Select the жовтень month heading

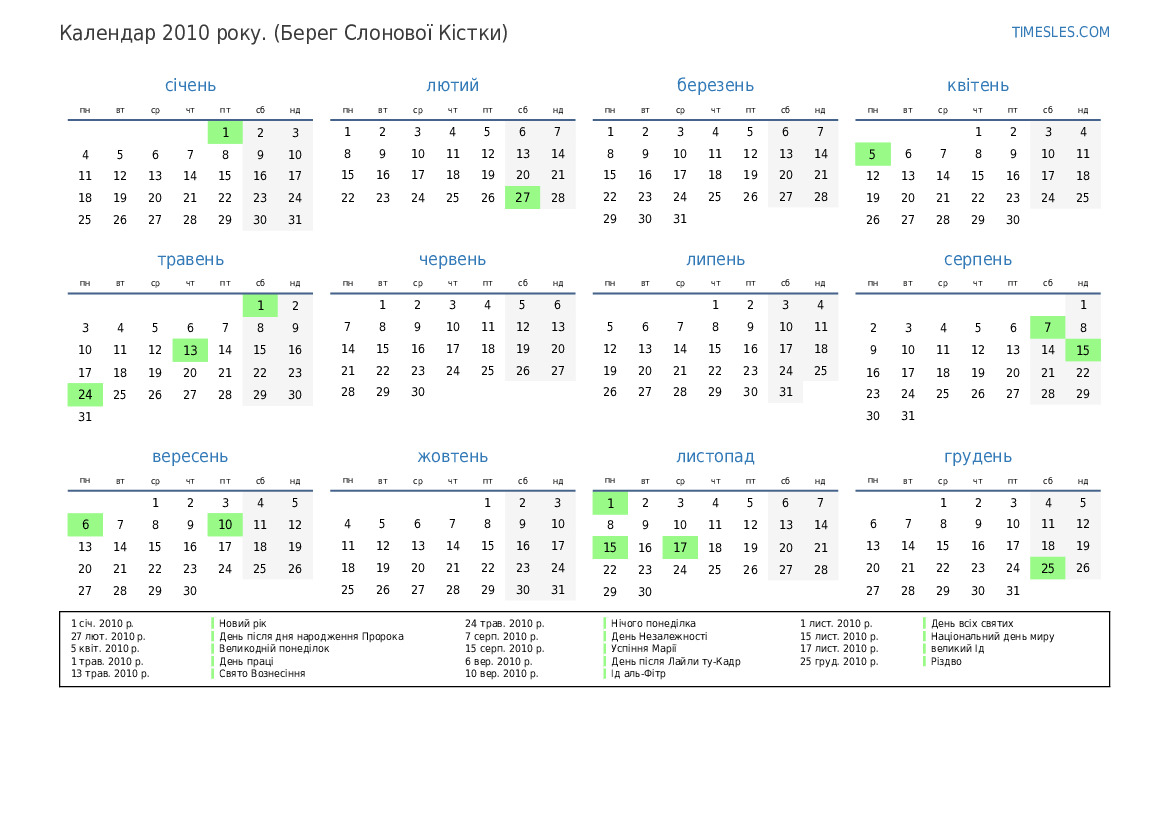453,456
